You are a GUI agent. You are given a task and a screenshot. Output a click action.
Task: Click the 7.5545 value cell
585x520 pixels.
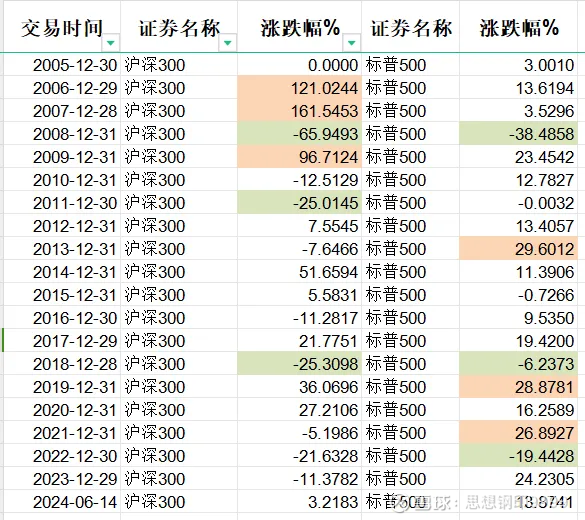tap(299, 226)
